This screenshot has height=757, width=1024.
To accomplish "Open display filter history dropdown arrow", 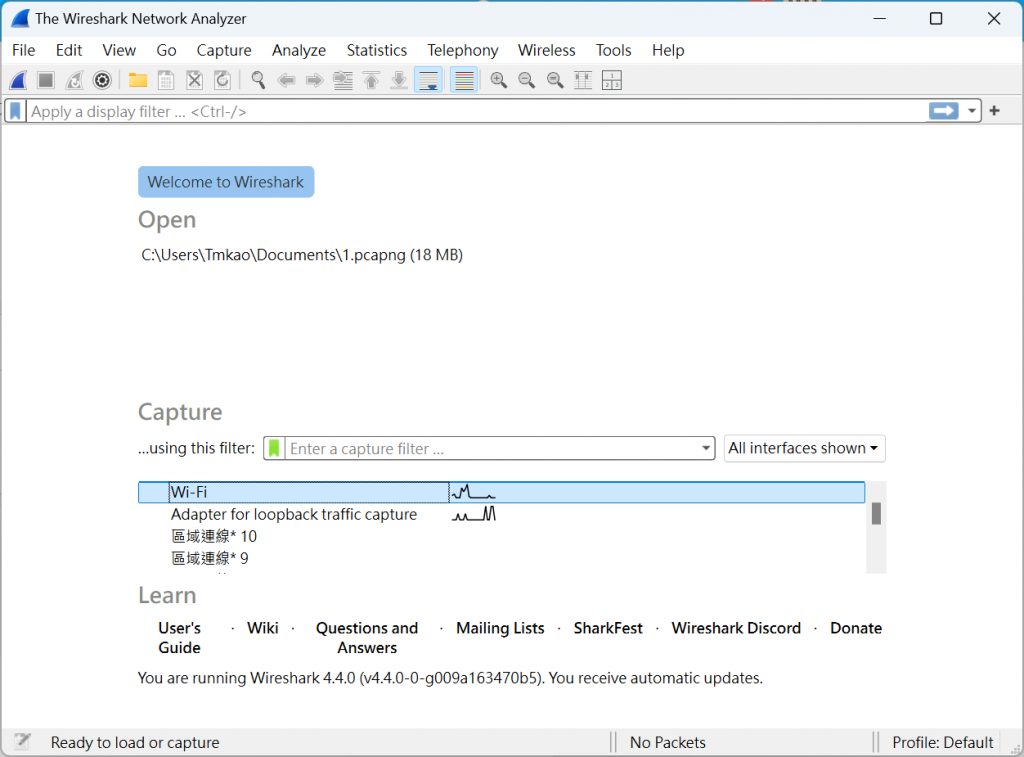I will pyautogui.click(x=972, y=111).
